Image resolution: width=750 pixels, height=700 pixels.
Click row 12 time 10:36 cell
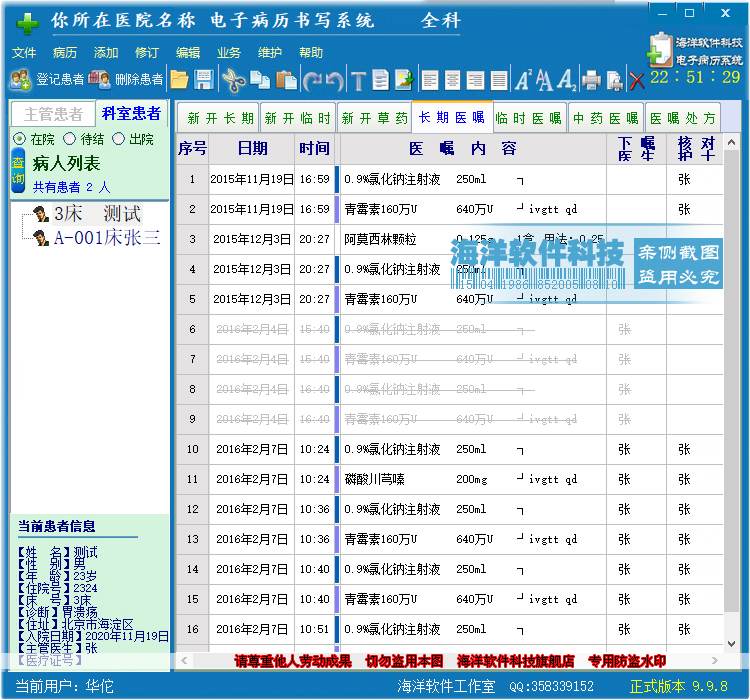314,509
